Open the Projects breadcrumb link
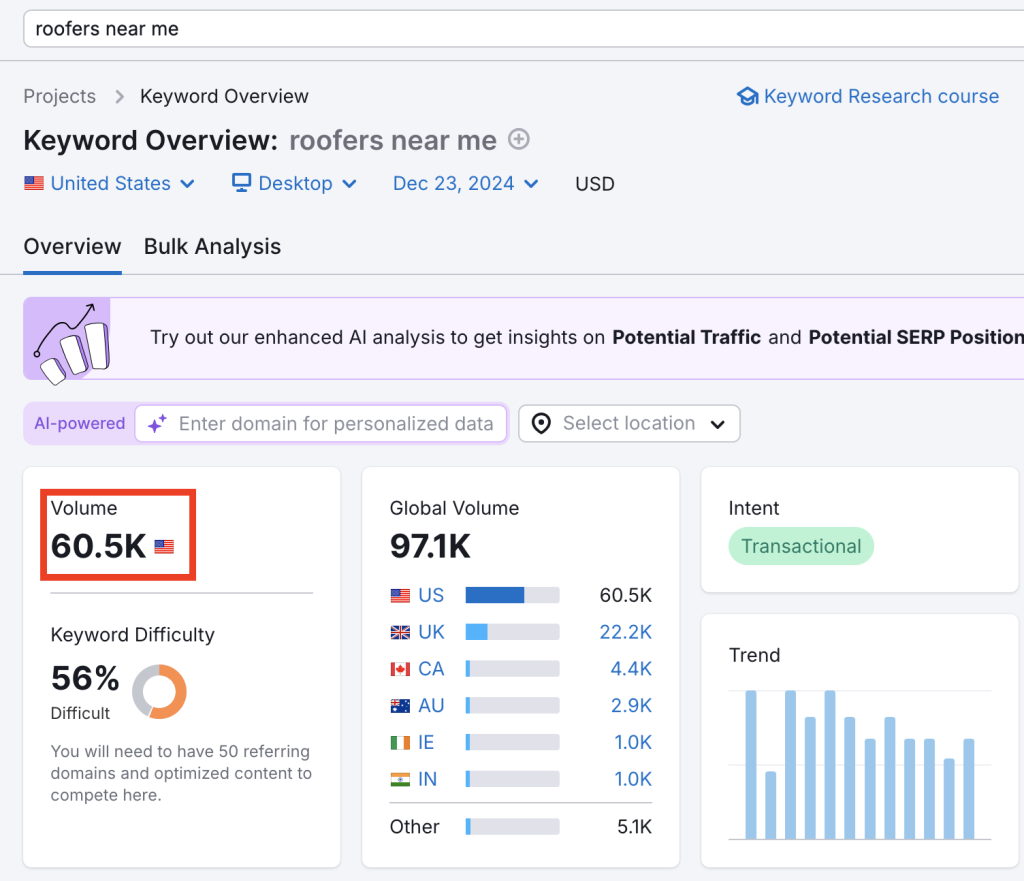The width and height of the screenshot is (1024, 881). click(59, 96)
